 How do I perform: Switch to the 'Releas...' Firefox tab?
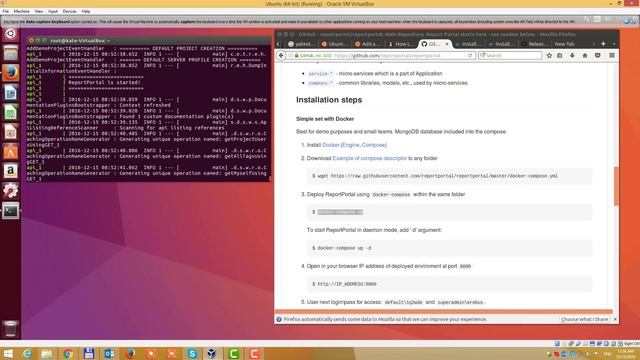535,44
